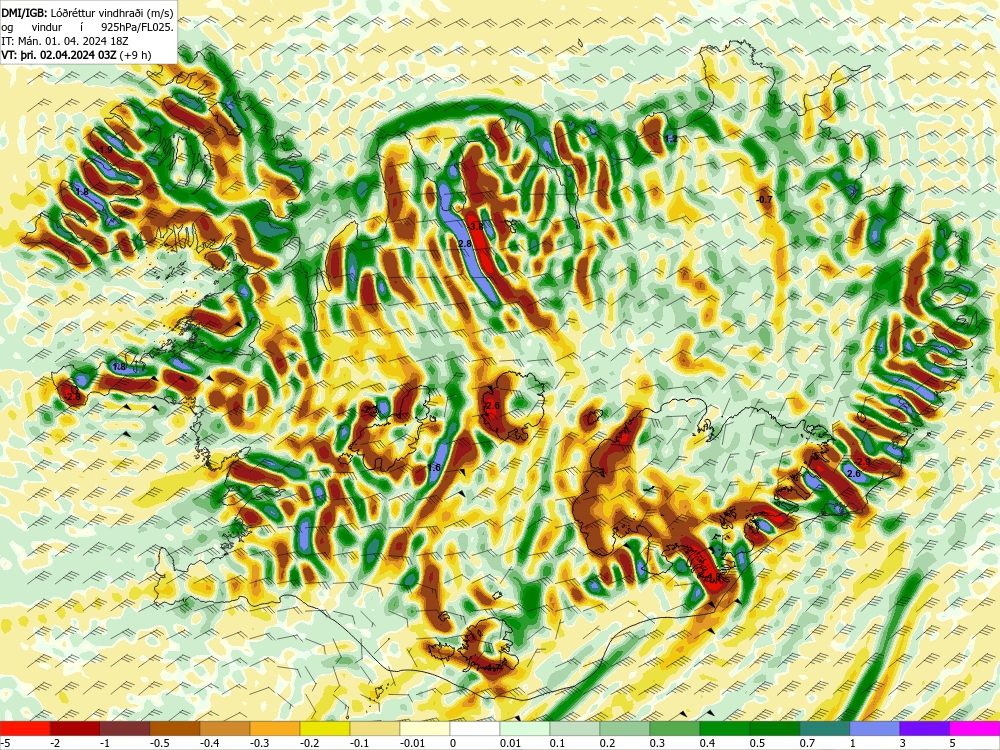Select the green legend swatch starting at 0.4

coord(725,728)
